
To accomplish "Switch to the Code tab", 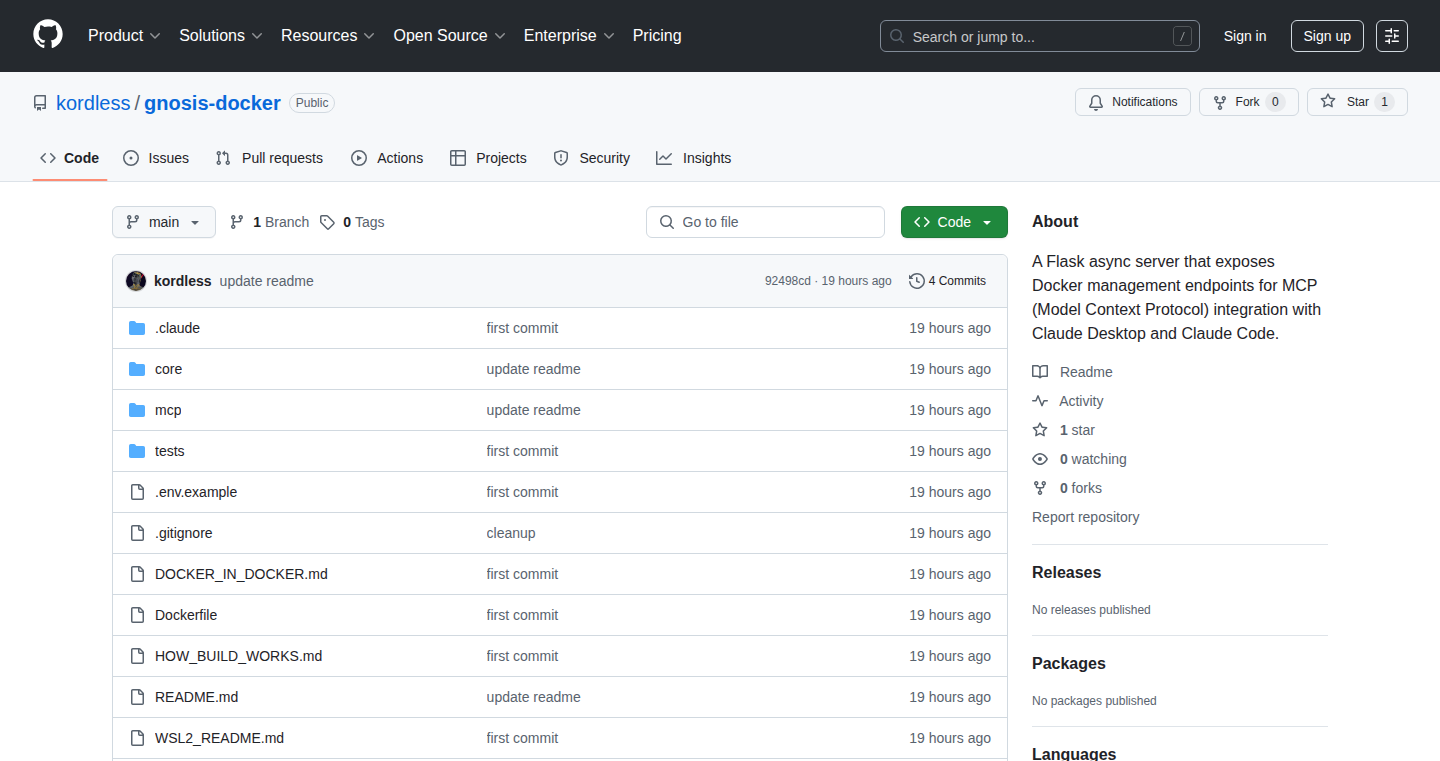I will point(70,158).
